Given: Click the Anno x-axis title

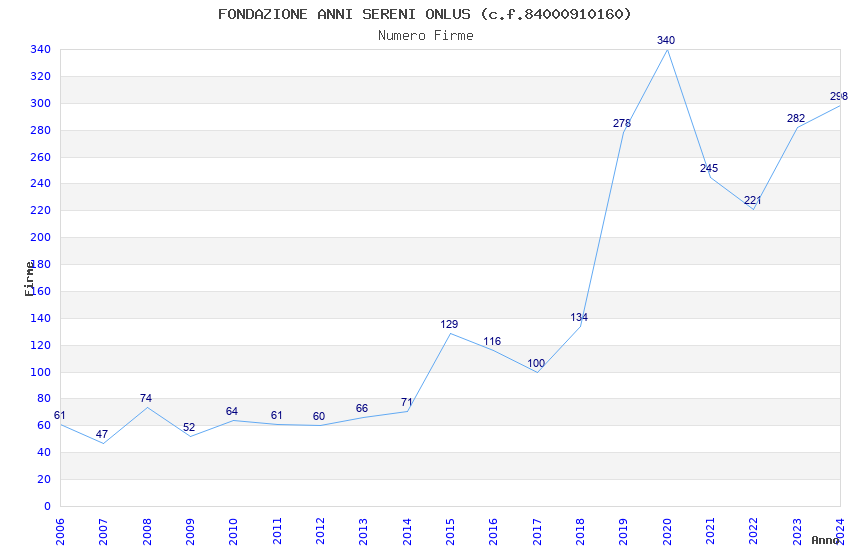Looking at the screenshot, I should pyautogui.click(x=825, y=540).
